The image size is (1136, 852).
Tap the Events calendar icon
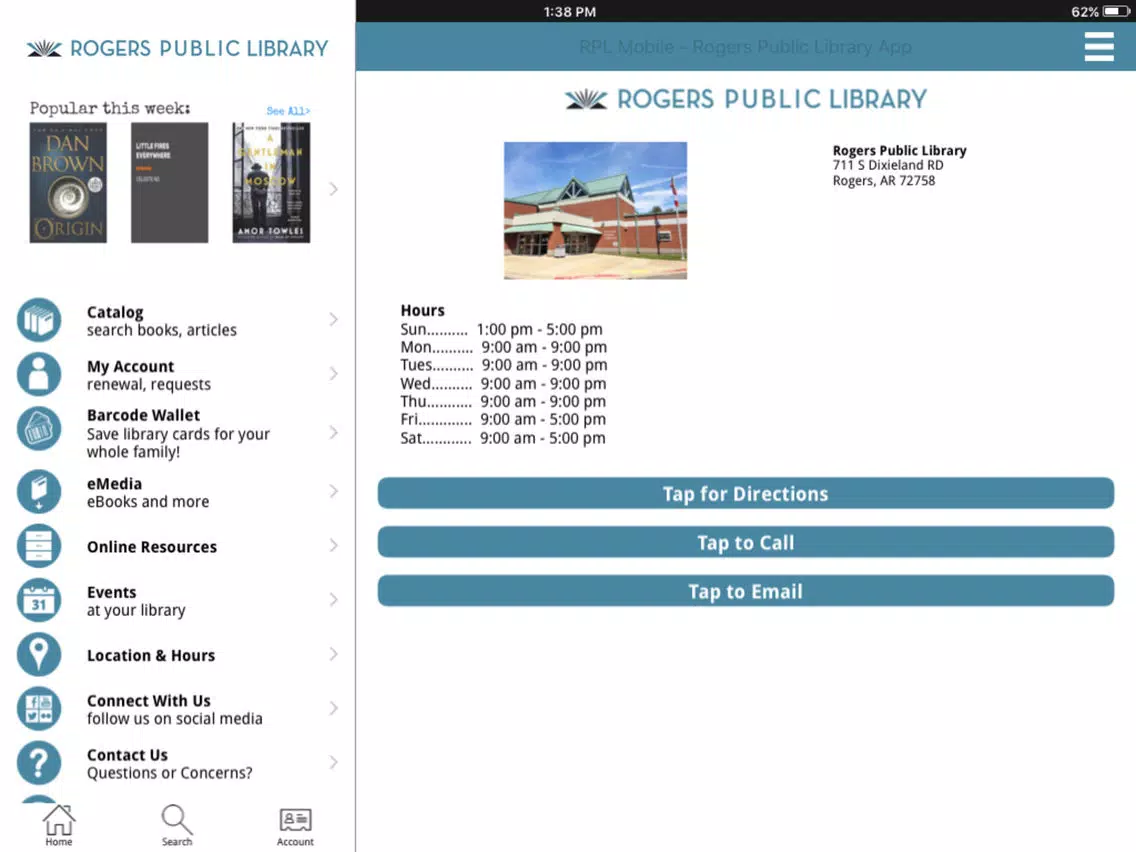[39, 600]
